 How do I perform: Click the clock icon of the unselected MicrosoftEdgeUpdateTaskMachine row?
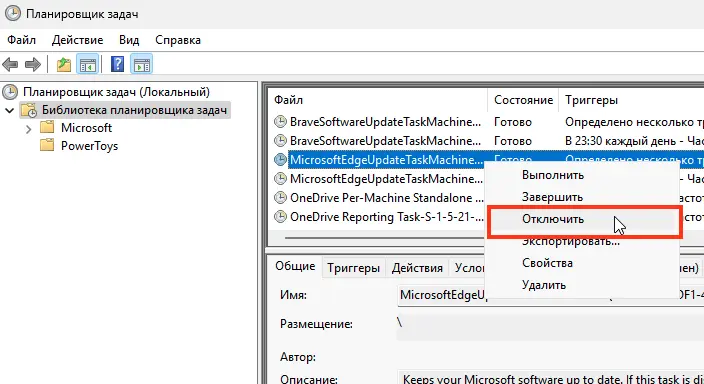[280, 179]
